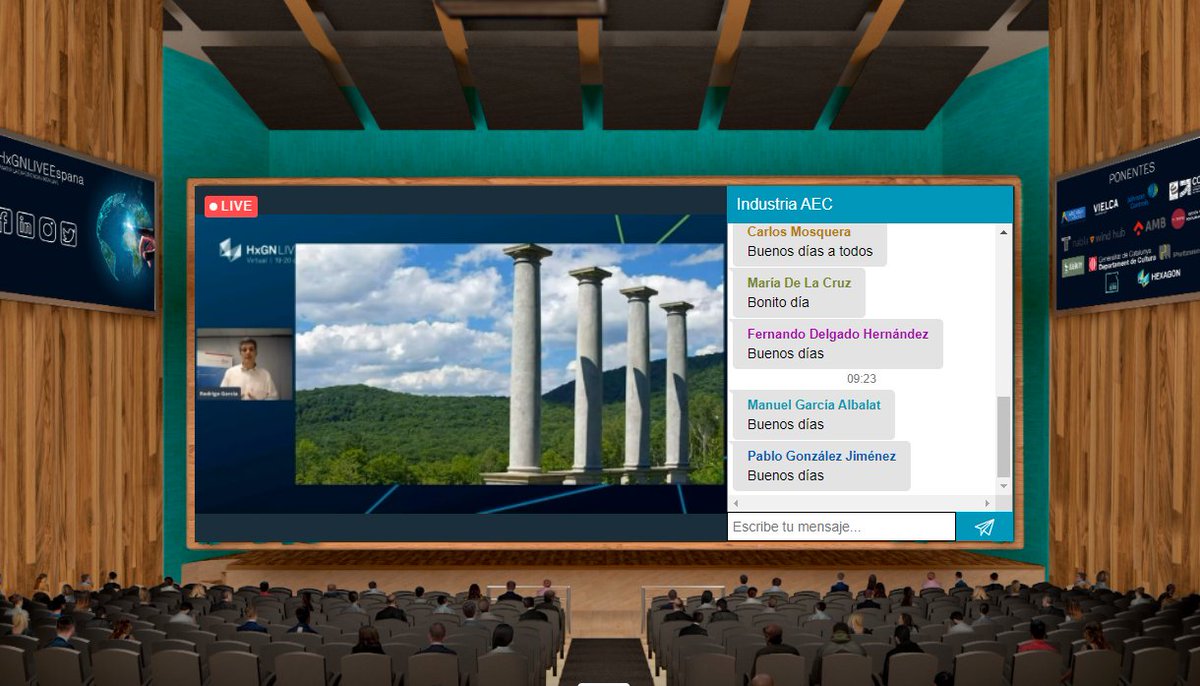This screenshot has width=1200, height=686.
Task: Click the chat scrollbar up arrow
Action: click(x=1004, y=233)
